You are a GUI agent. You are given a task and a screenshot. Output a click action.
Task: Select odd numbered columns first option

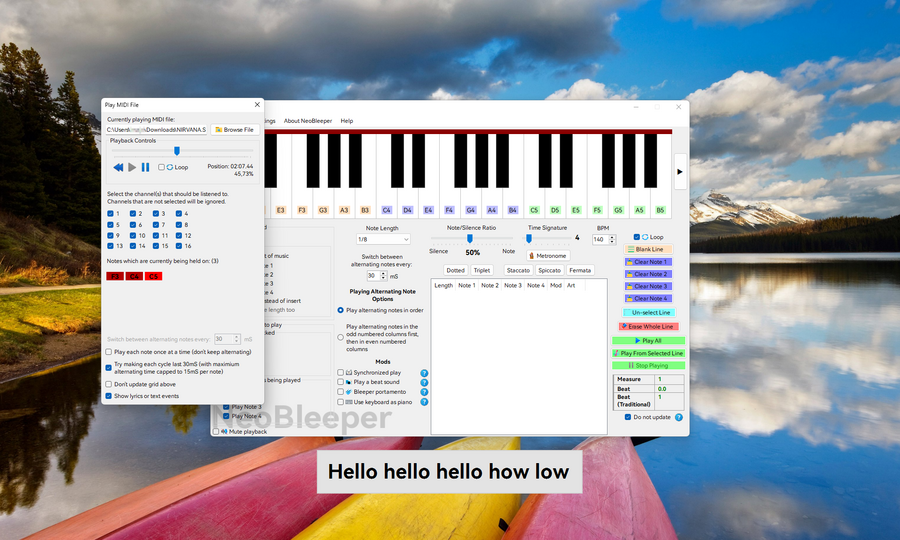tap(340, 338)
